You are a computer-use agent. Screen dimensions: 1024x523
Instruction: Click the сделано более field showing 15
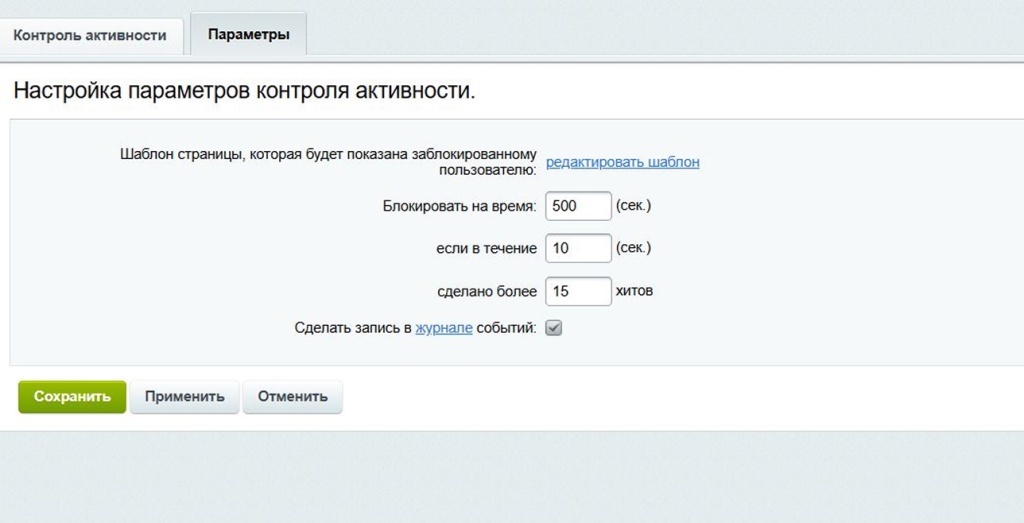click(578, 291)
